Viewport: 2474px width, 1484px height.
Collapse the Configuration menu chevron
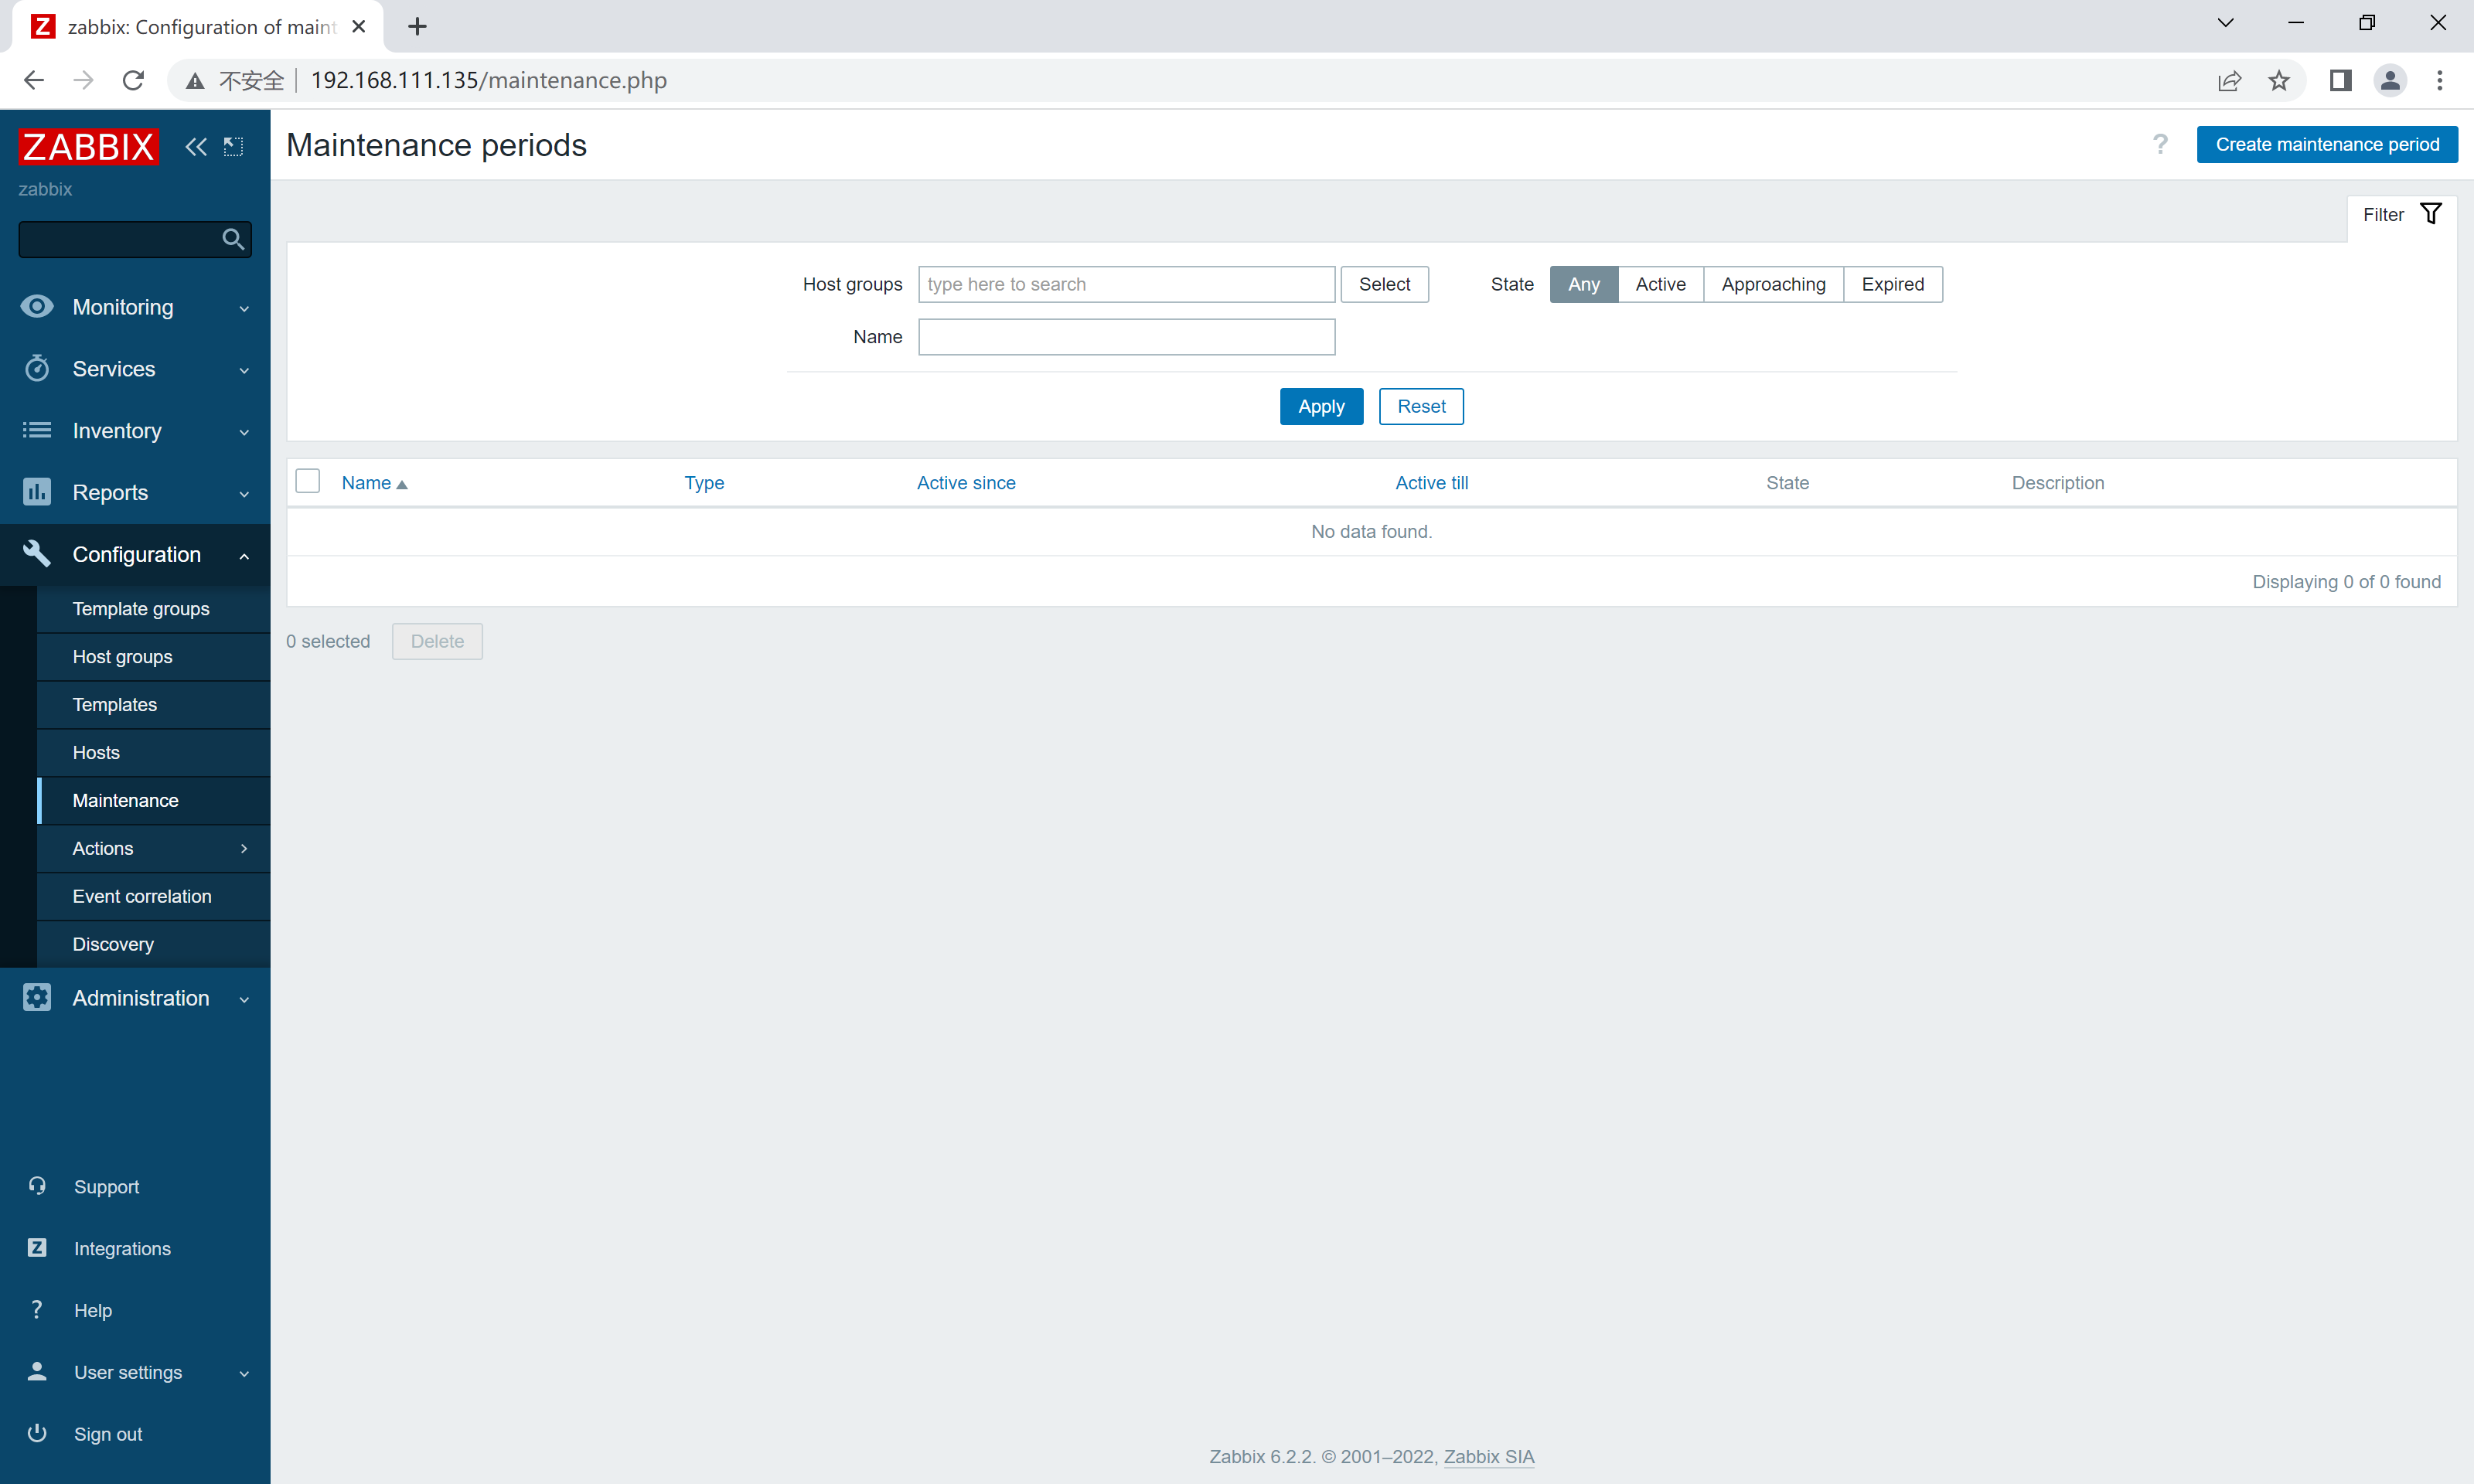[244, 555]
